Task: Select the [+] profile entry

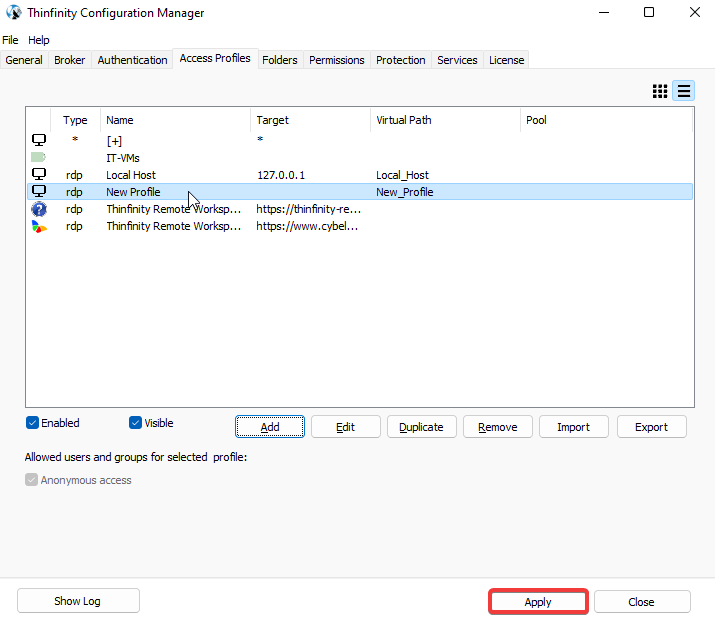Action: (360, 140)
